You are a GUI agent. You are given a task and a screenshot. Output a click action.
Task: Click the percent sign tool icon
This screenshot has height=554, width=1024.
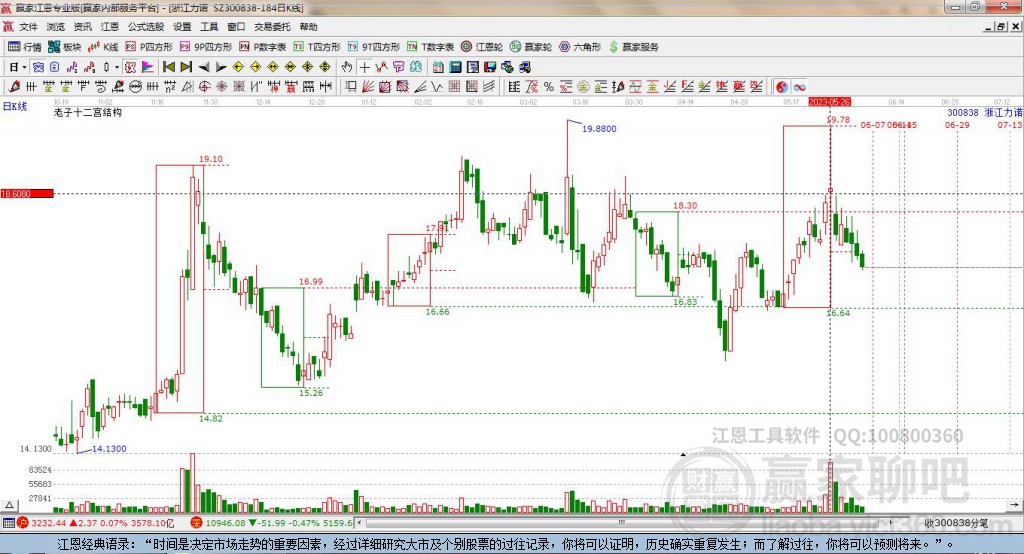[549, 86]
